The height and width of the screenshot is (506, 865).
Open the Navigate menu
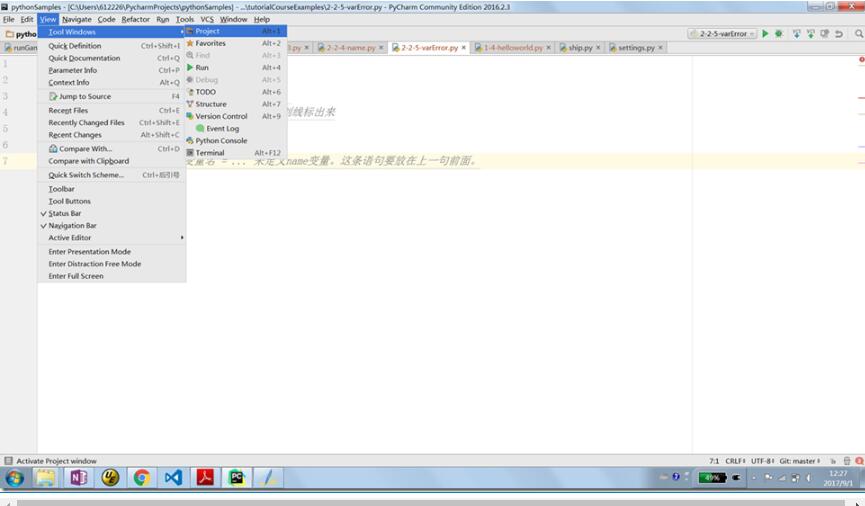(77, 19)
